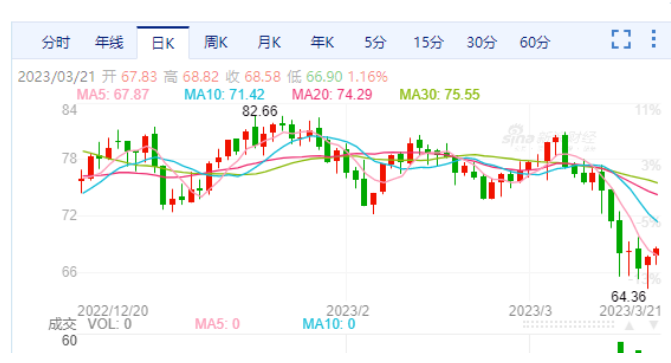Switch to the 分时 tab
This screenshot has height=363, width=671.
click(x=56, y=42)
